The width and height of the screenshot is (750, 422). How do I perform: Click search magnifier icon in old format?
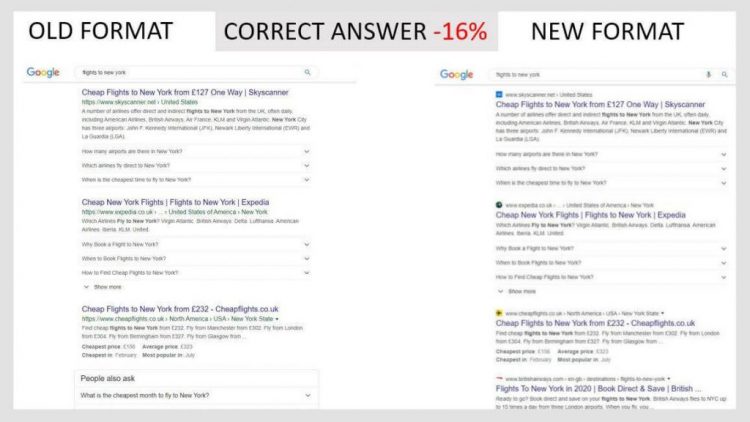click(308, 72)
